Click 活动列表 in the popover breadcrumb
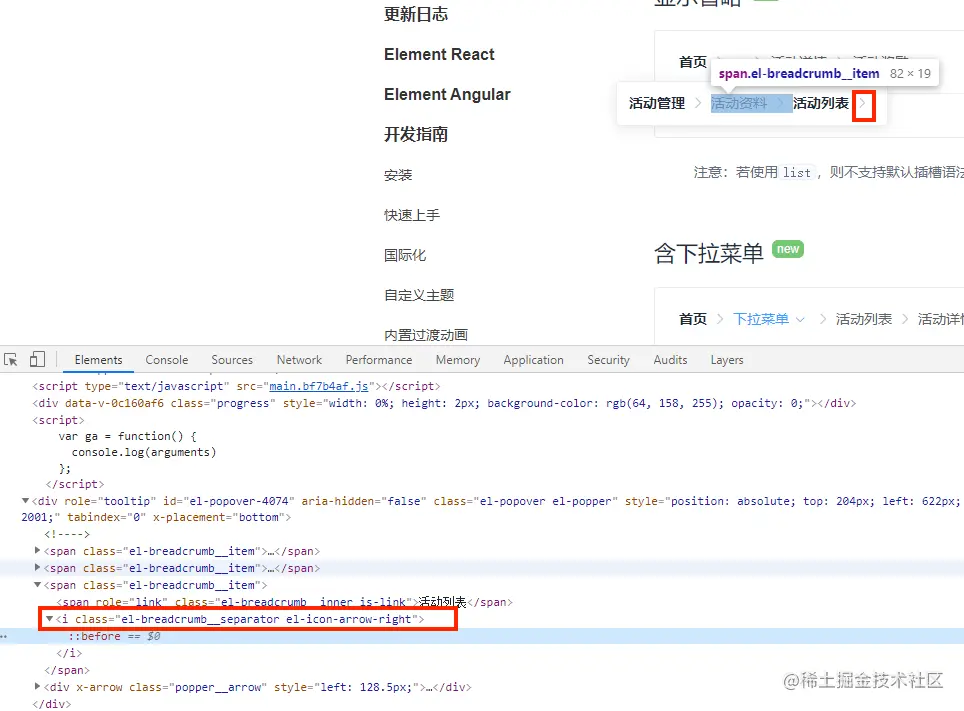The image size is (964, 711). pos(821,103)
